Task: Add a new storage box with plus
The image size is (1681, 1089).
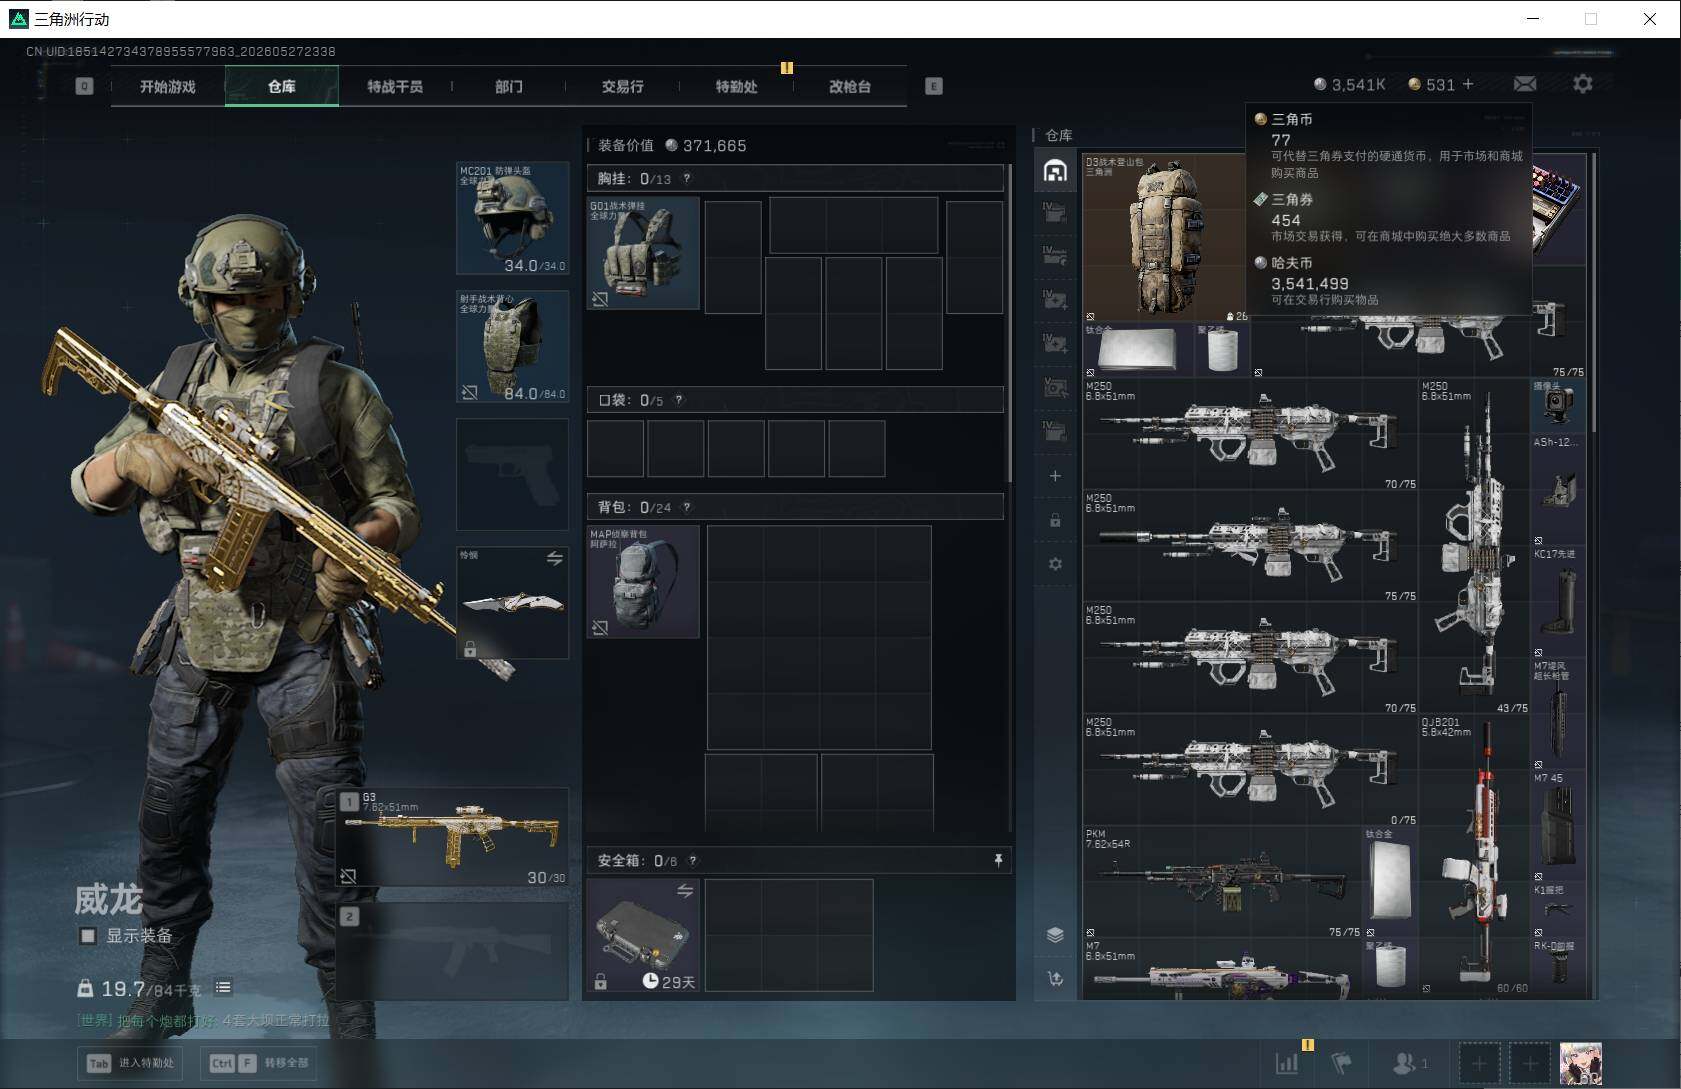Action: [x=1055, y=476]
